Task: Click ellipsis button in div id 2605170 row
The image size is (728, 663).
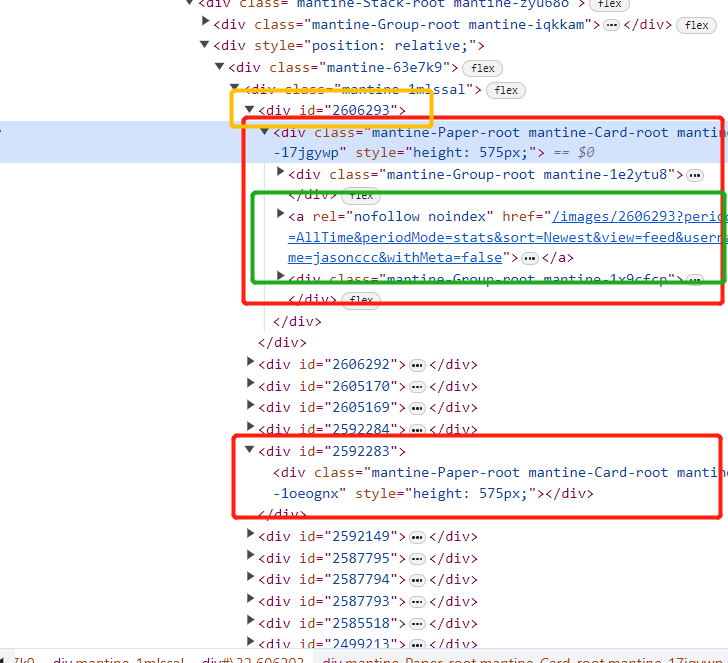Action: coord(418,386)
